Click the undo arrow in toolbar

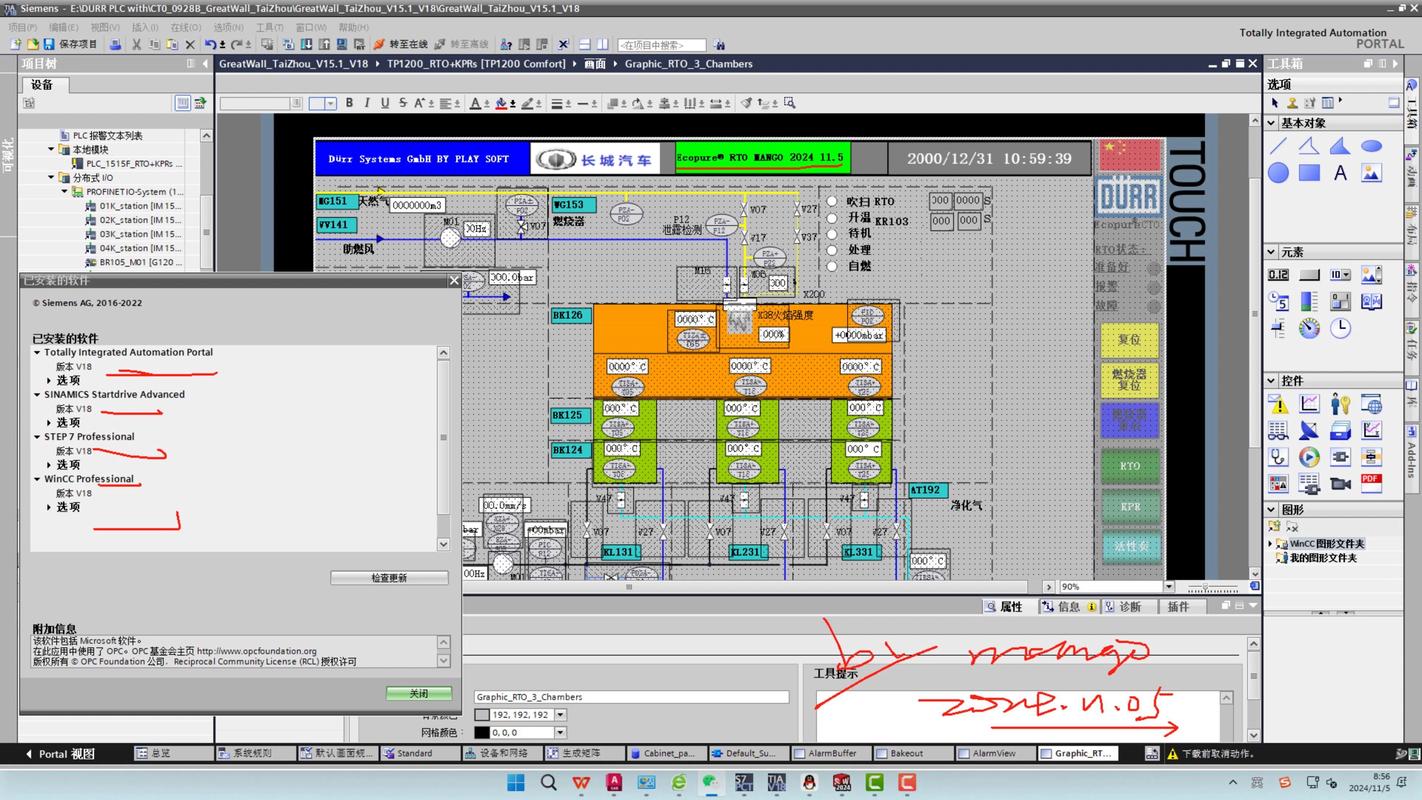tap(210, 45)
